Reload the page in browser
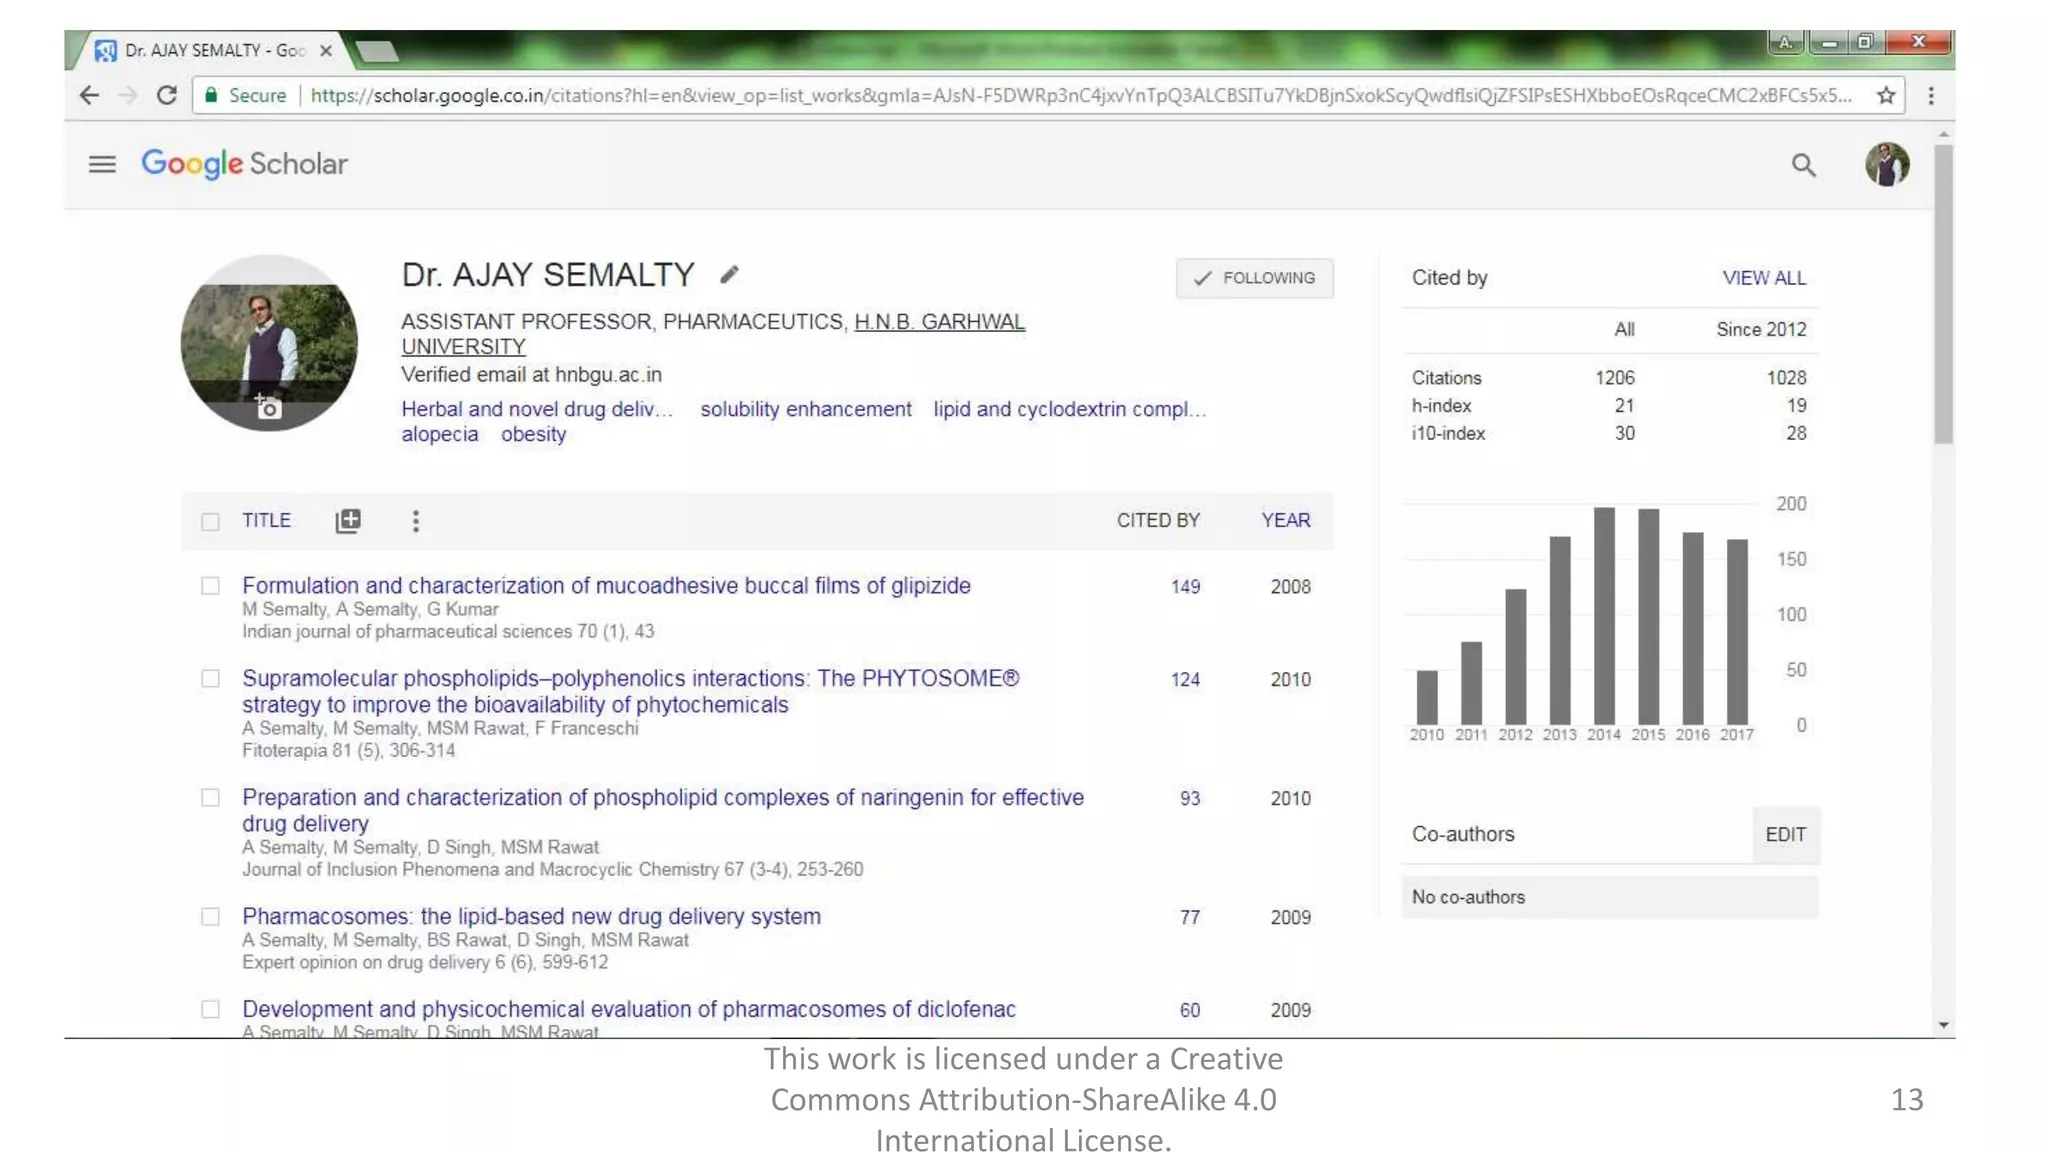The image size is (2048, 1152). pos(167,96)
